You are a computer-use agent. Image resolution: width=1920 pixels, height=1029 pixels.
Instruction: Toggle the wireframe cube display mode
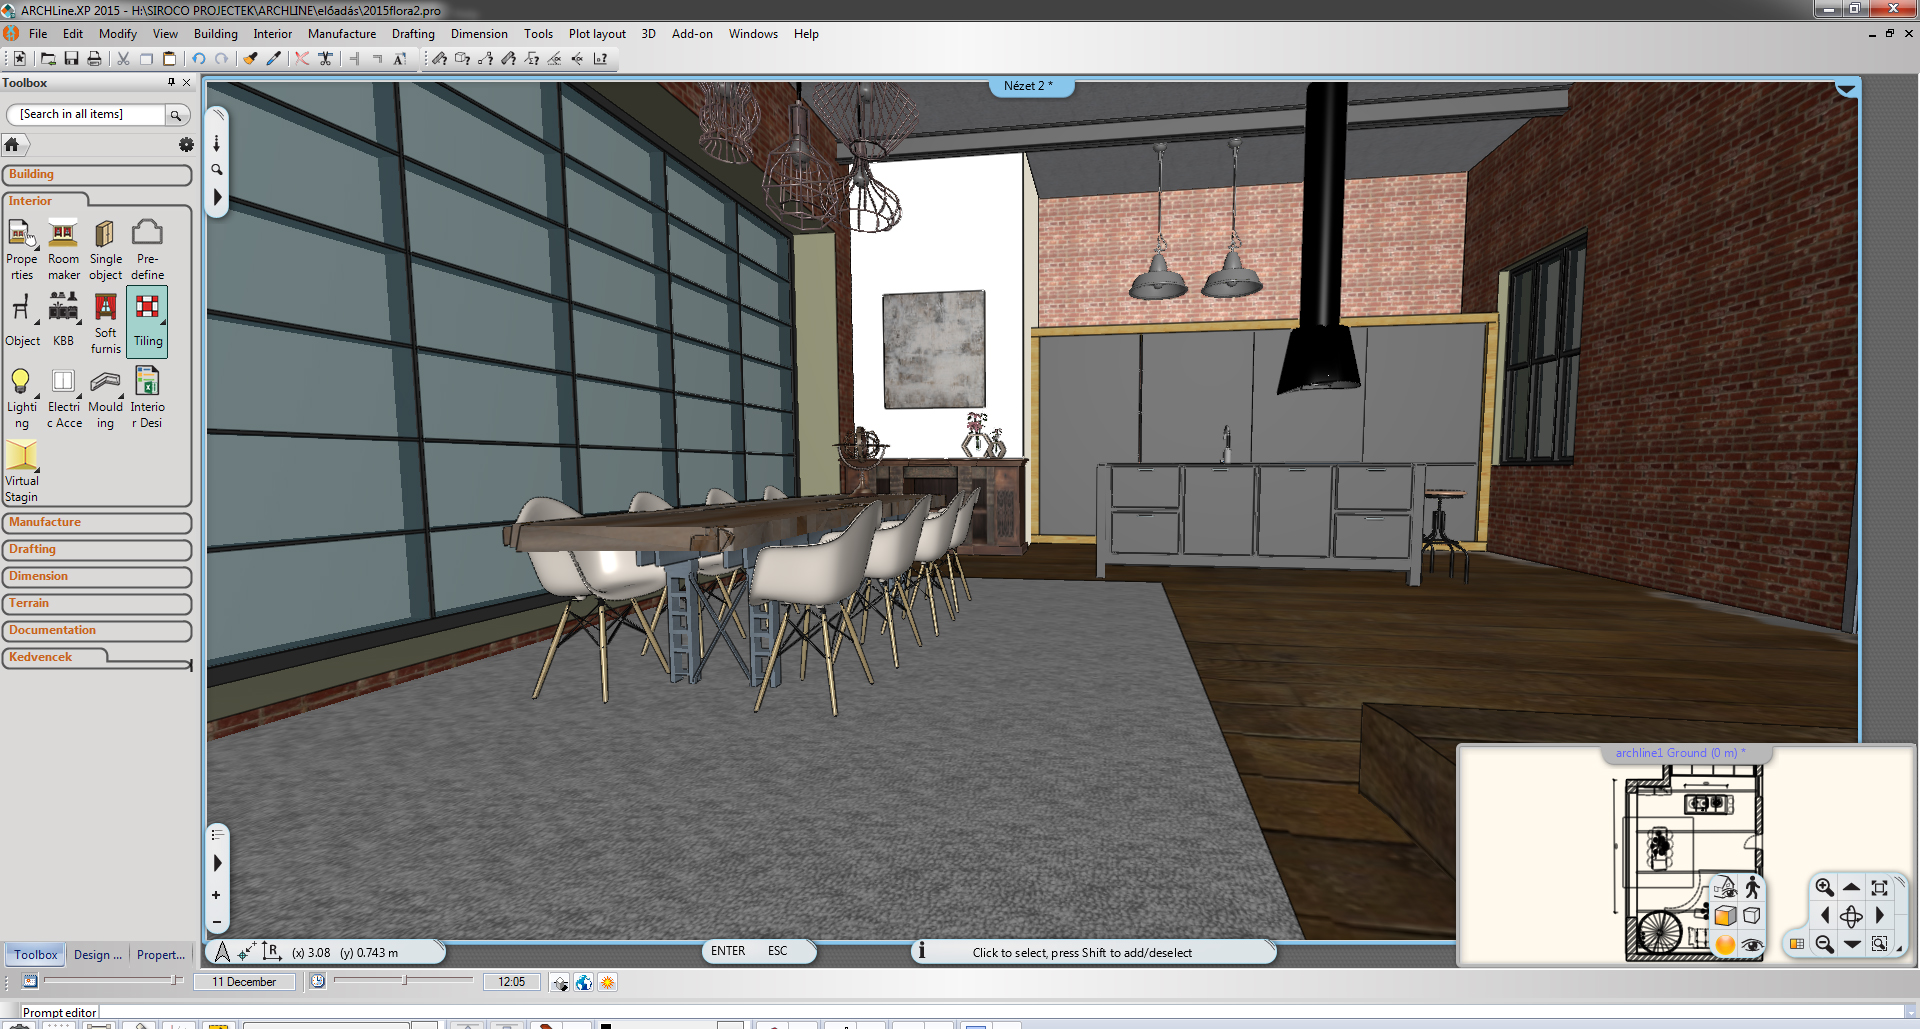point(1752,915)
